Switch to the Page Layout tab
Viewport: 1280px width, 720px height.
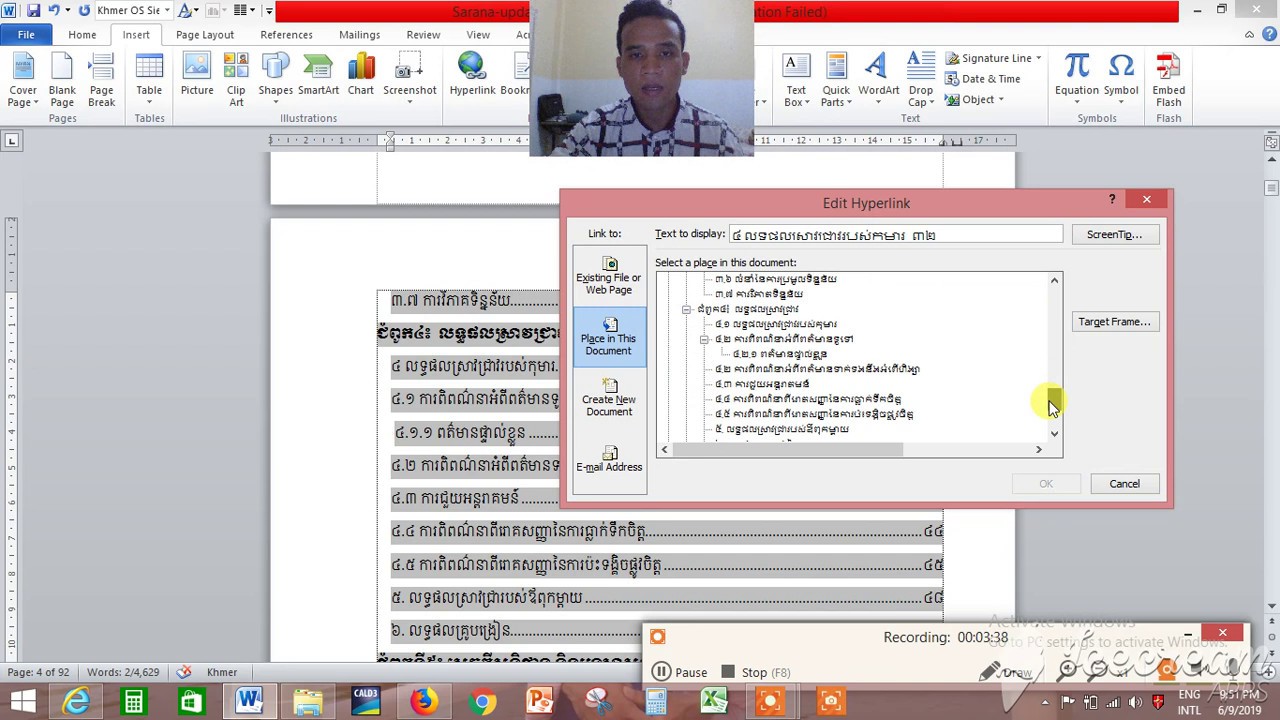(205, 34)
